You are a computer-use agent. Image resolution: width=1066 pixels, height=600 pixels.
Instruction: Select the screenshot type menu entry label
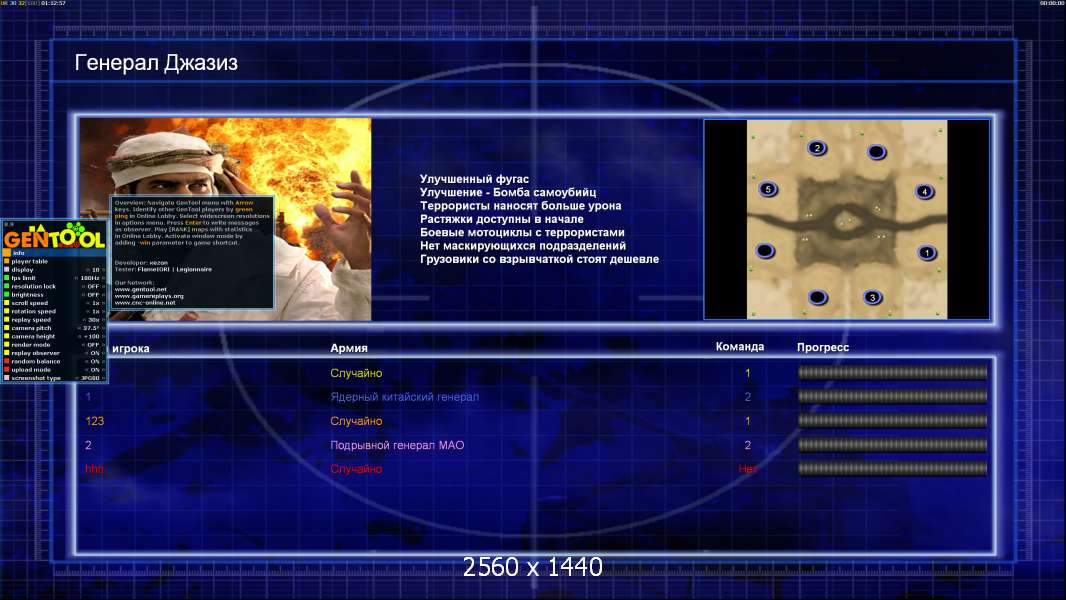(36, 378)
